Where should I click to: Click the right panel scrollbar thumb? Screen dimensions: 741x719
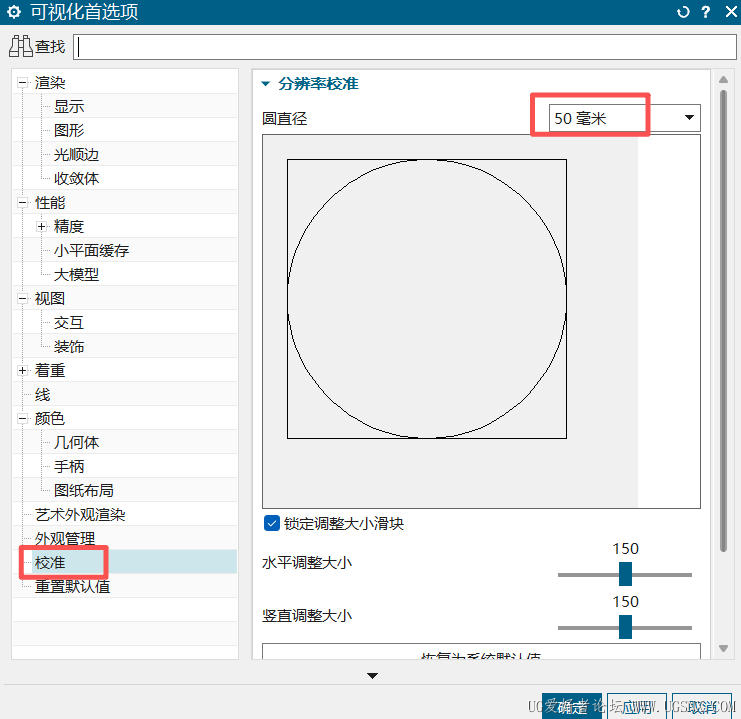point(723,321)
